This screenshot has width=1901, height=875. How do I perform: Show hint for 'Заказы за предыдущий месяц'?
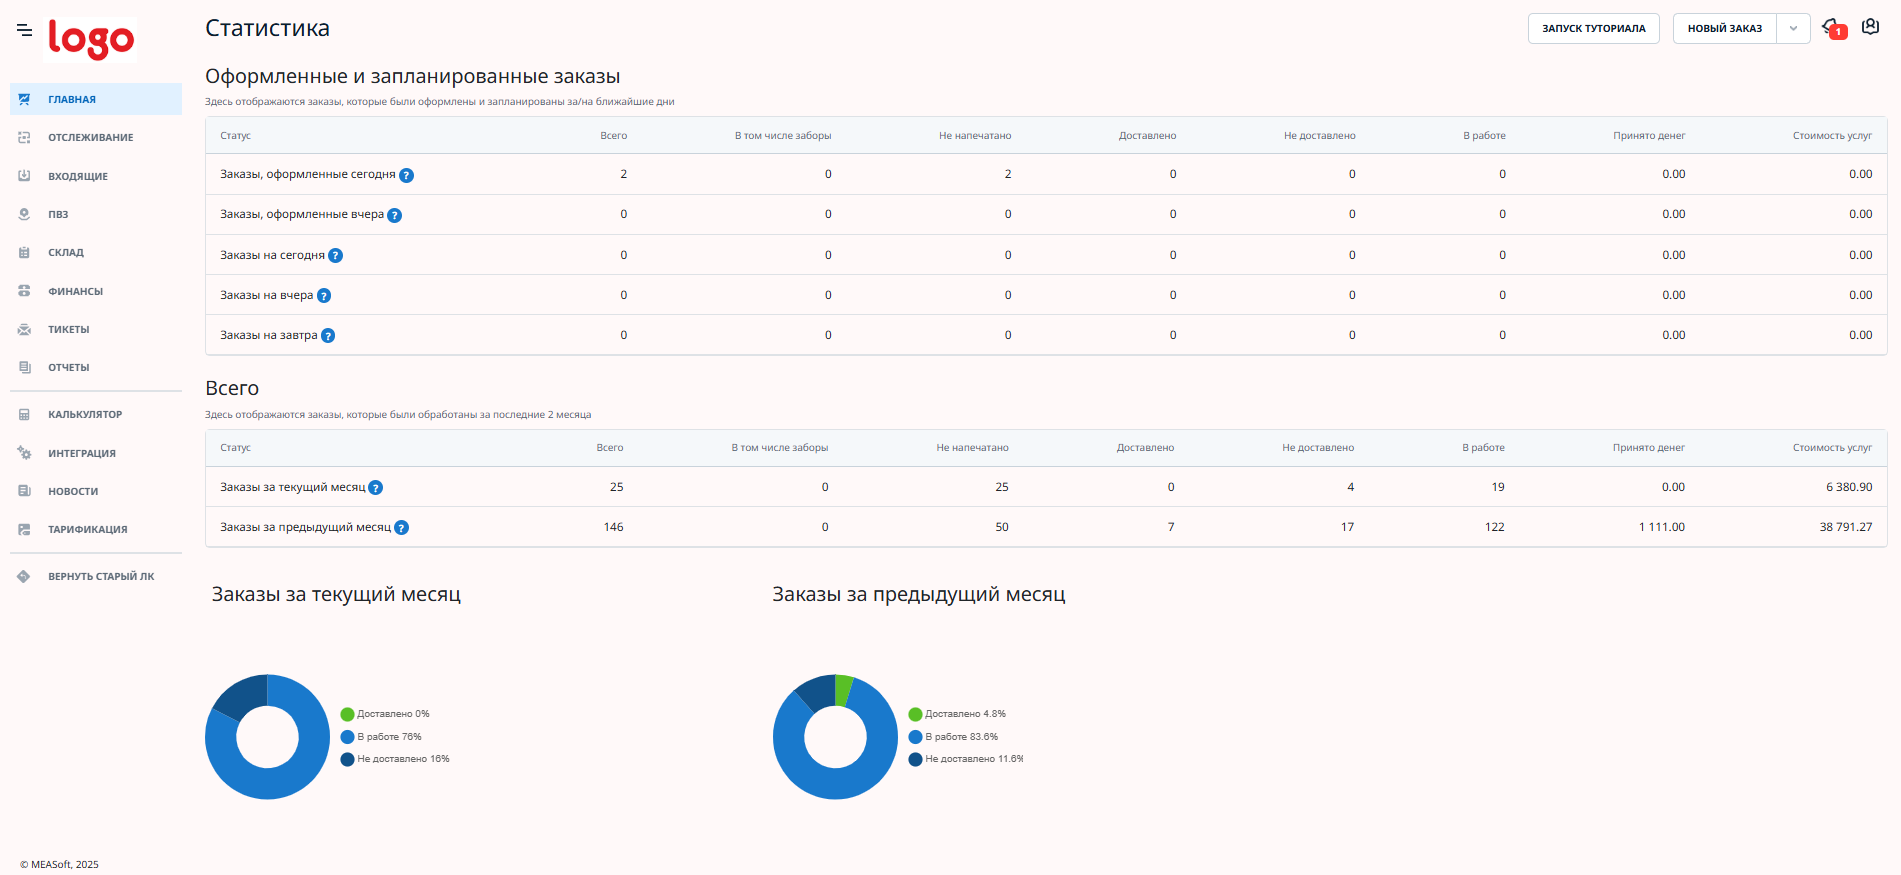pyautogui.click(x=402, y=528)
